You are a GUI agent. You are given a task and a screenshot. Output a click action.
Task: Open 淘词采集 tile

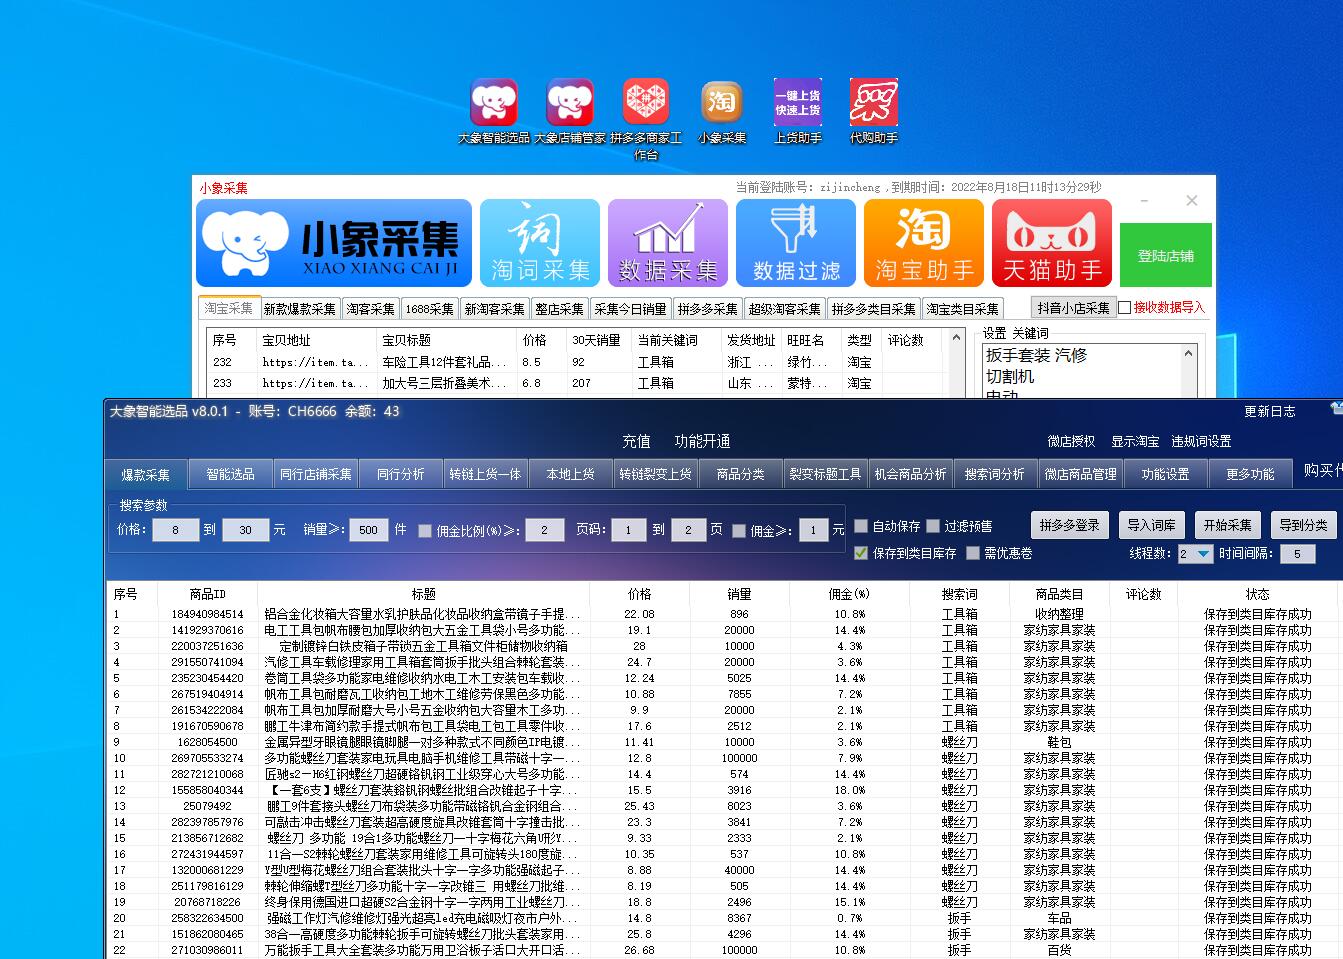tap(540, 243)
